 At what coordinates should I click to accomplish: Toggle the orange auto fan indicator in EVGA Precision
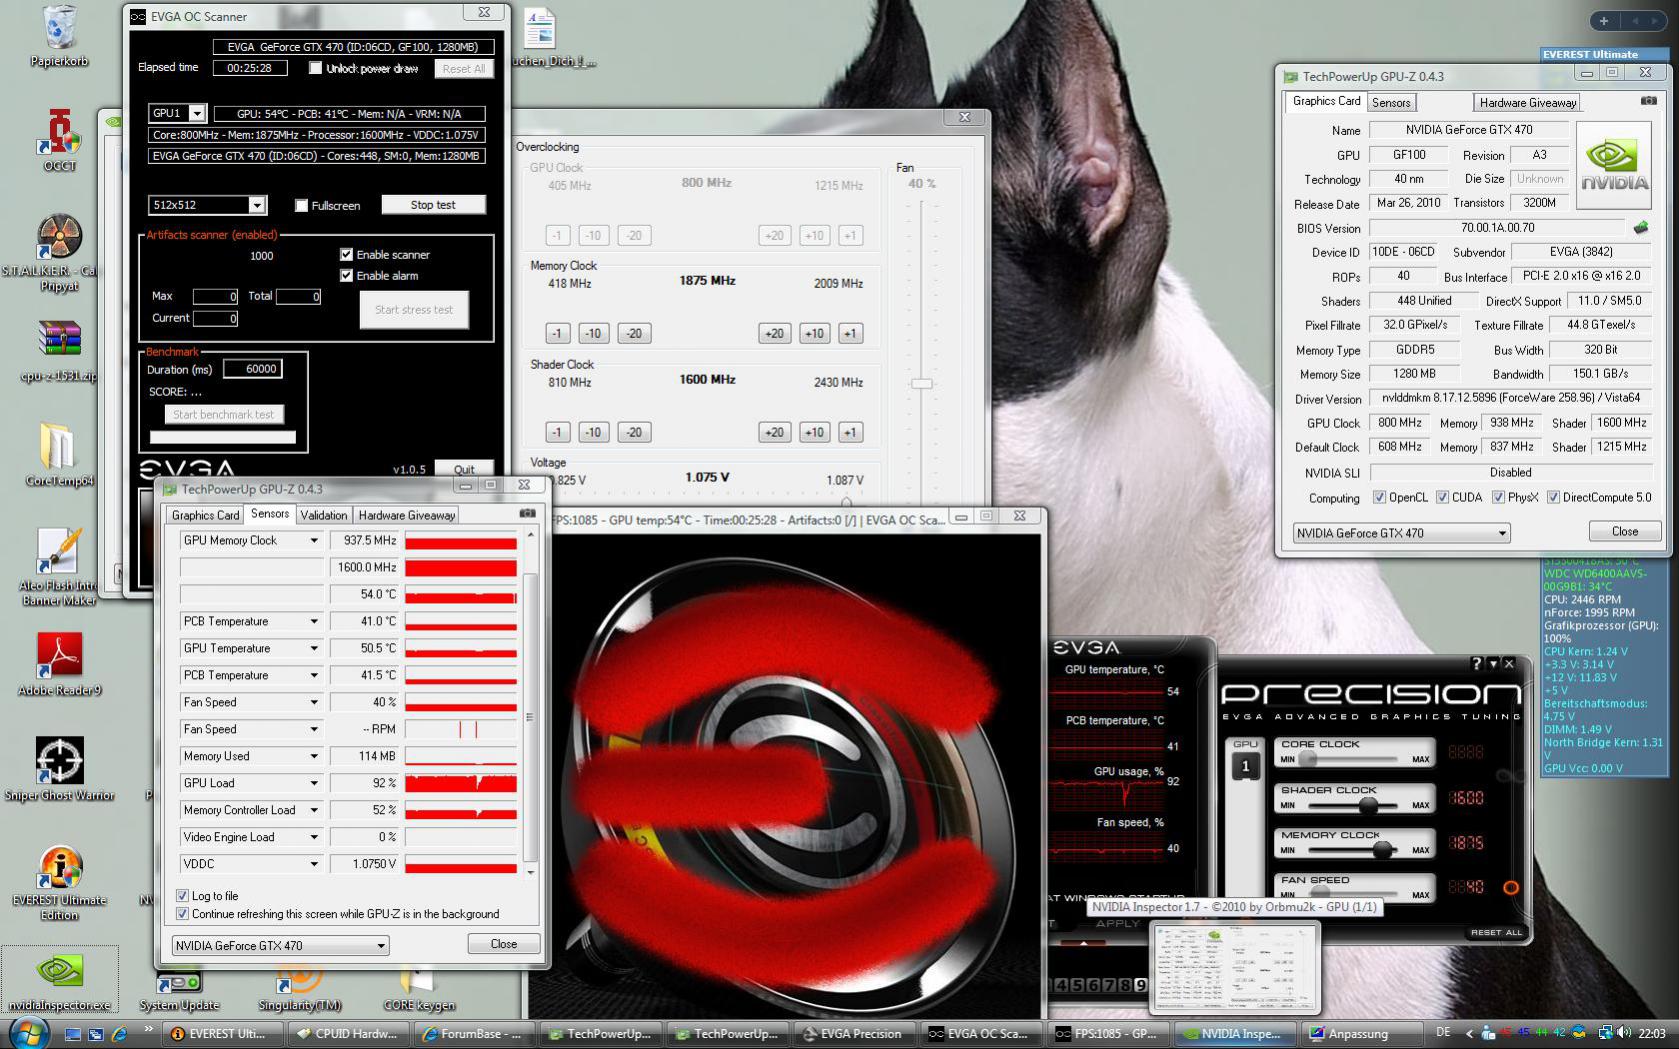point(1510,887)
